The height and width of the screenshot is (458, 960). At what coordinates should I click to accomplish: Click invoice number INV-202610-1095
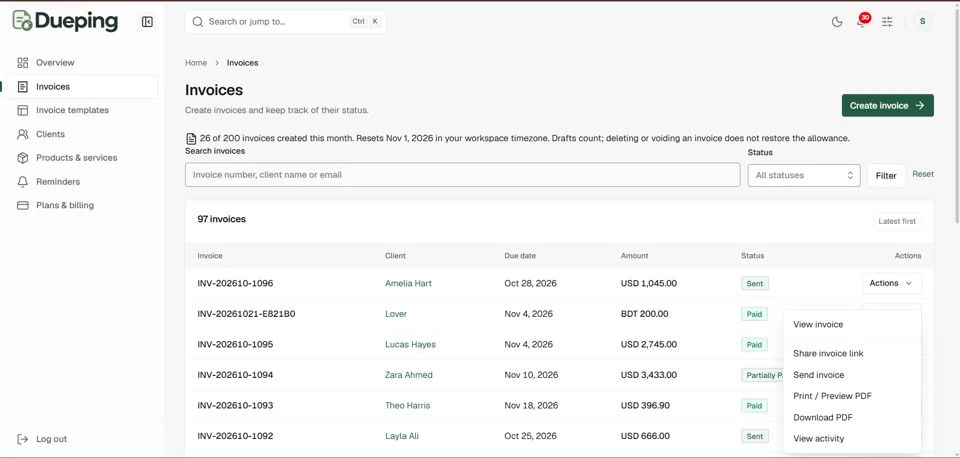click(x=235, y=344)
